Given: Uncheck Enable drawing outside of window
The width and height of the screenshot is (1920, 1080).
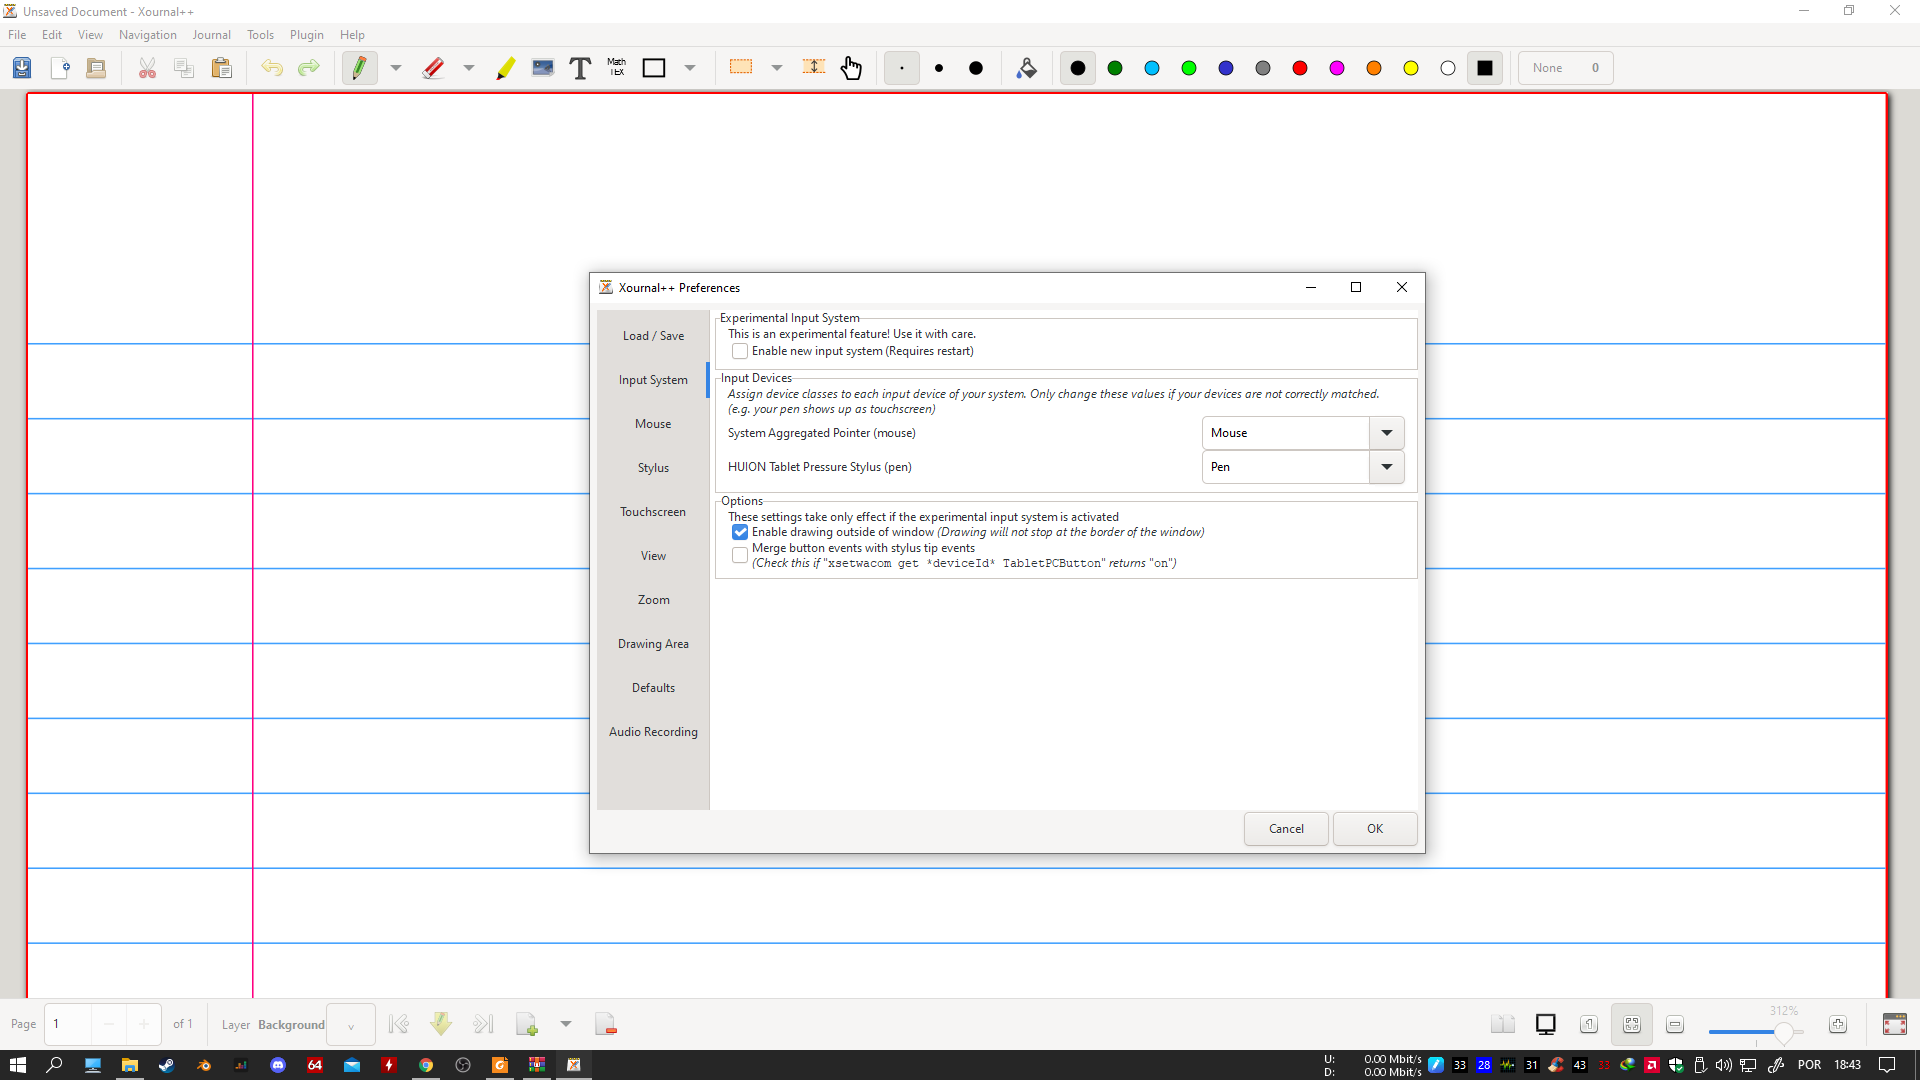Looking at the screenshot, I should [x=740, y=532].
